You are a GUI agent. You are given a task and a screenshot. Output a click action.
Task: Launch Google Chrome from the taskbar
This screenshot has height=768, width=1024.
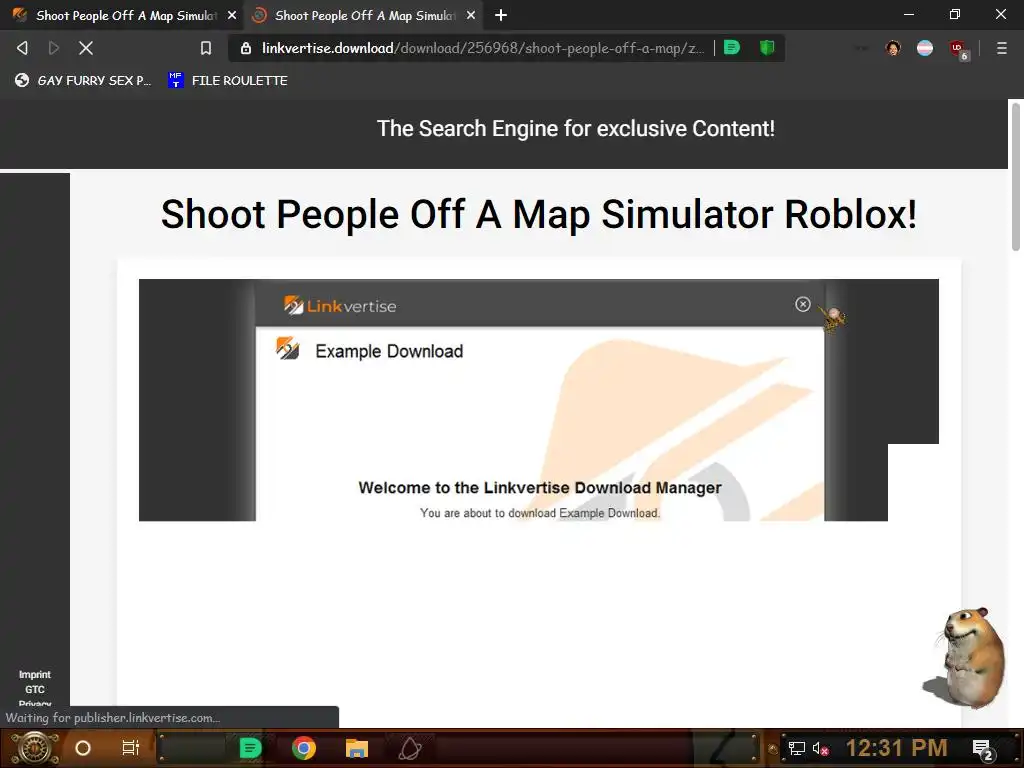[x=304, y=748]
